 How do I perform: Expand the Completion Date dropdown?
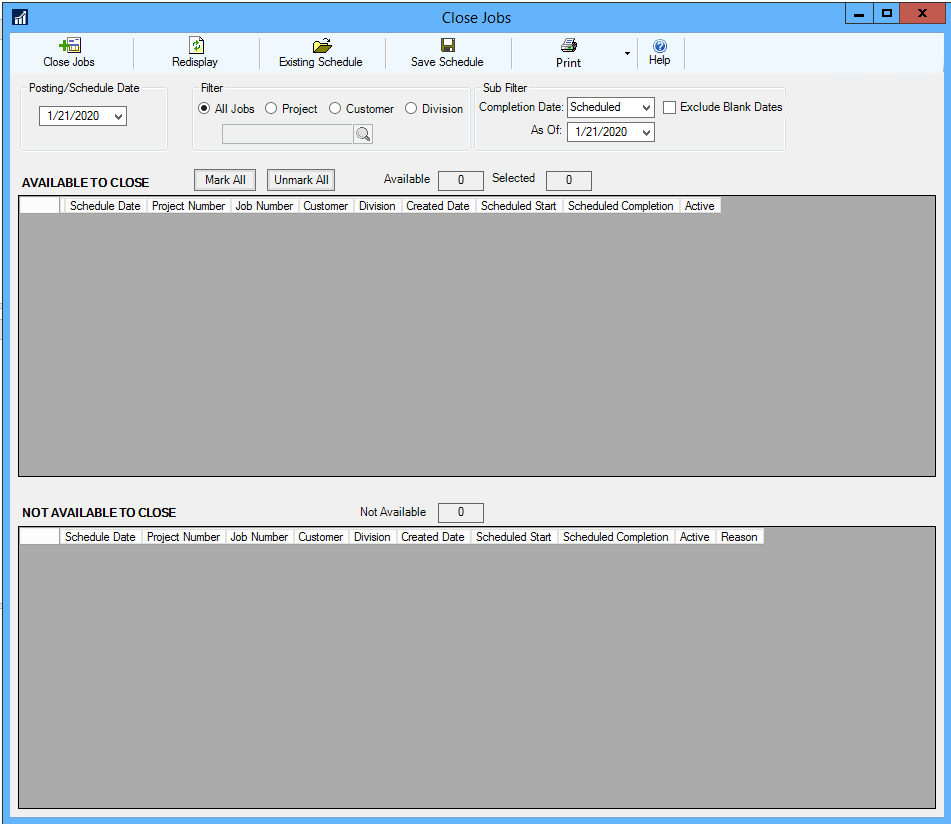coord(645,107)
